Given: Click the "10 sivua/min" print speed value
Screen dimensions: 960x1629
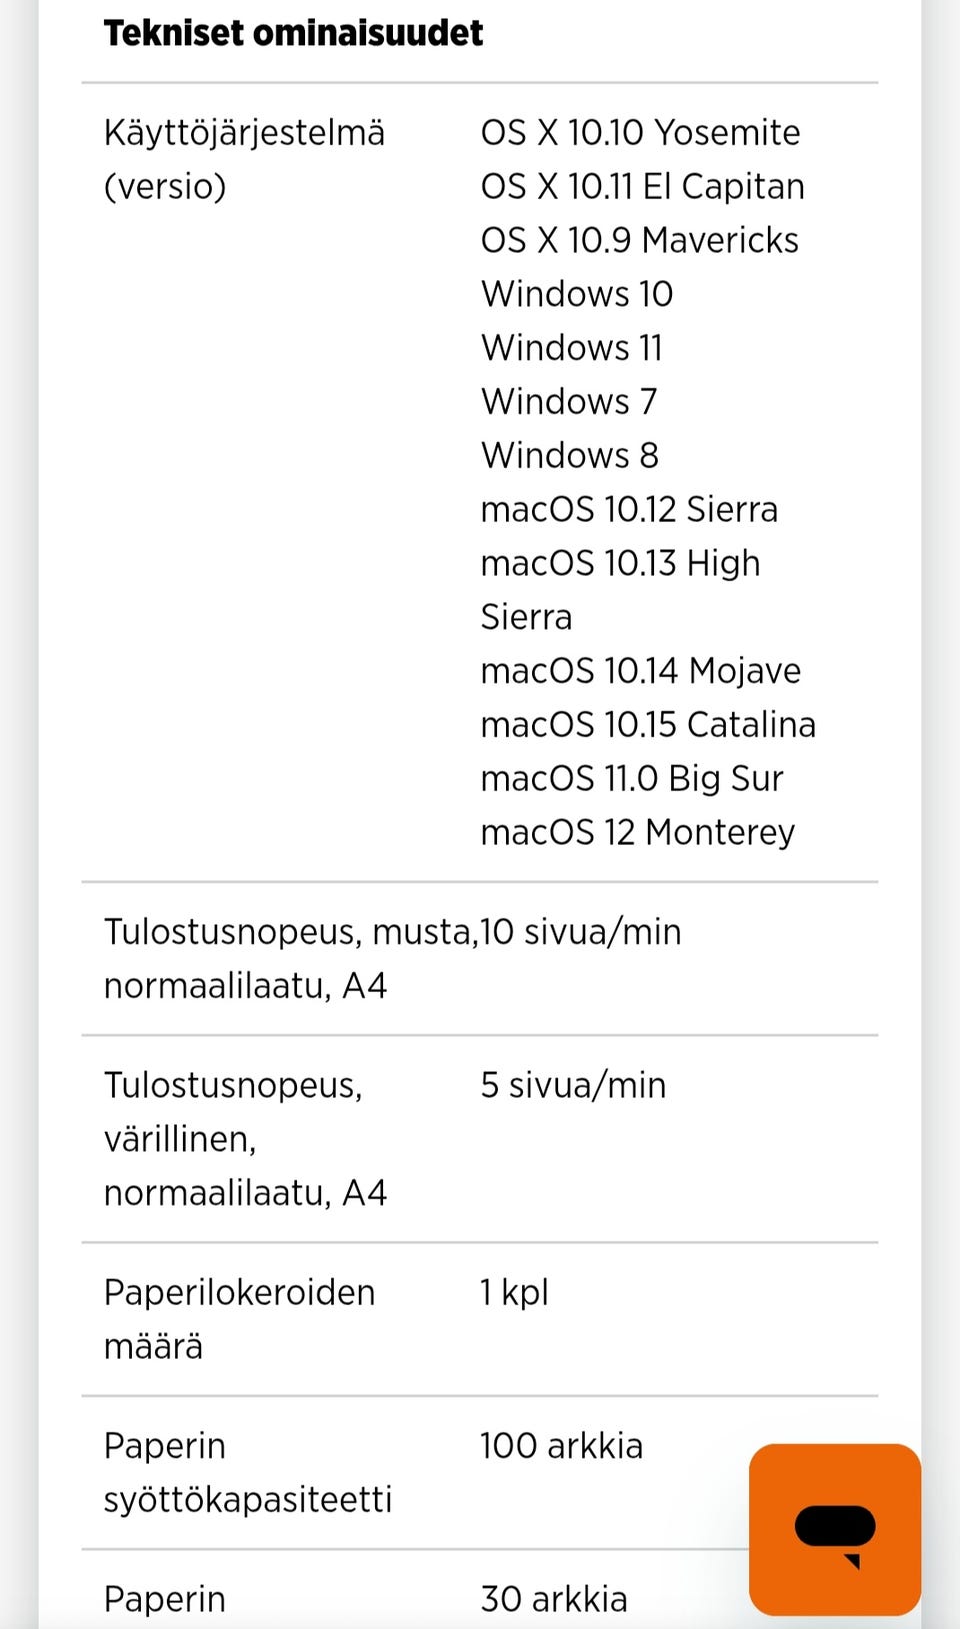Looking at the screenshot, I should point(581,932).
